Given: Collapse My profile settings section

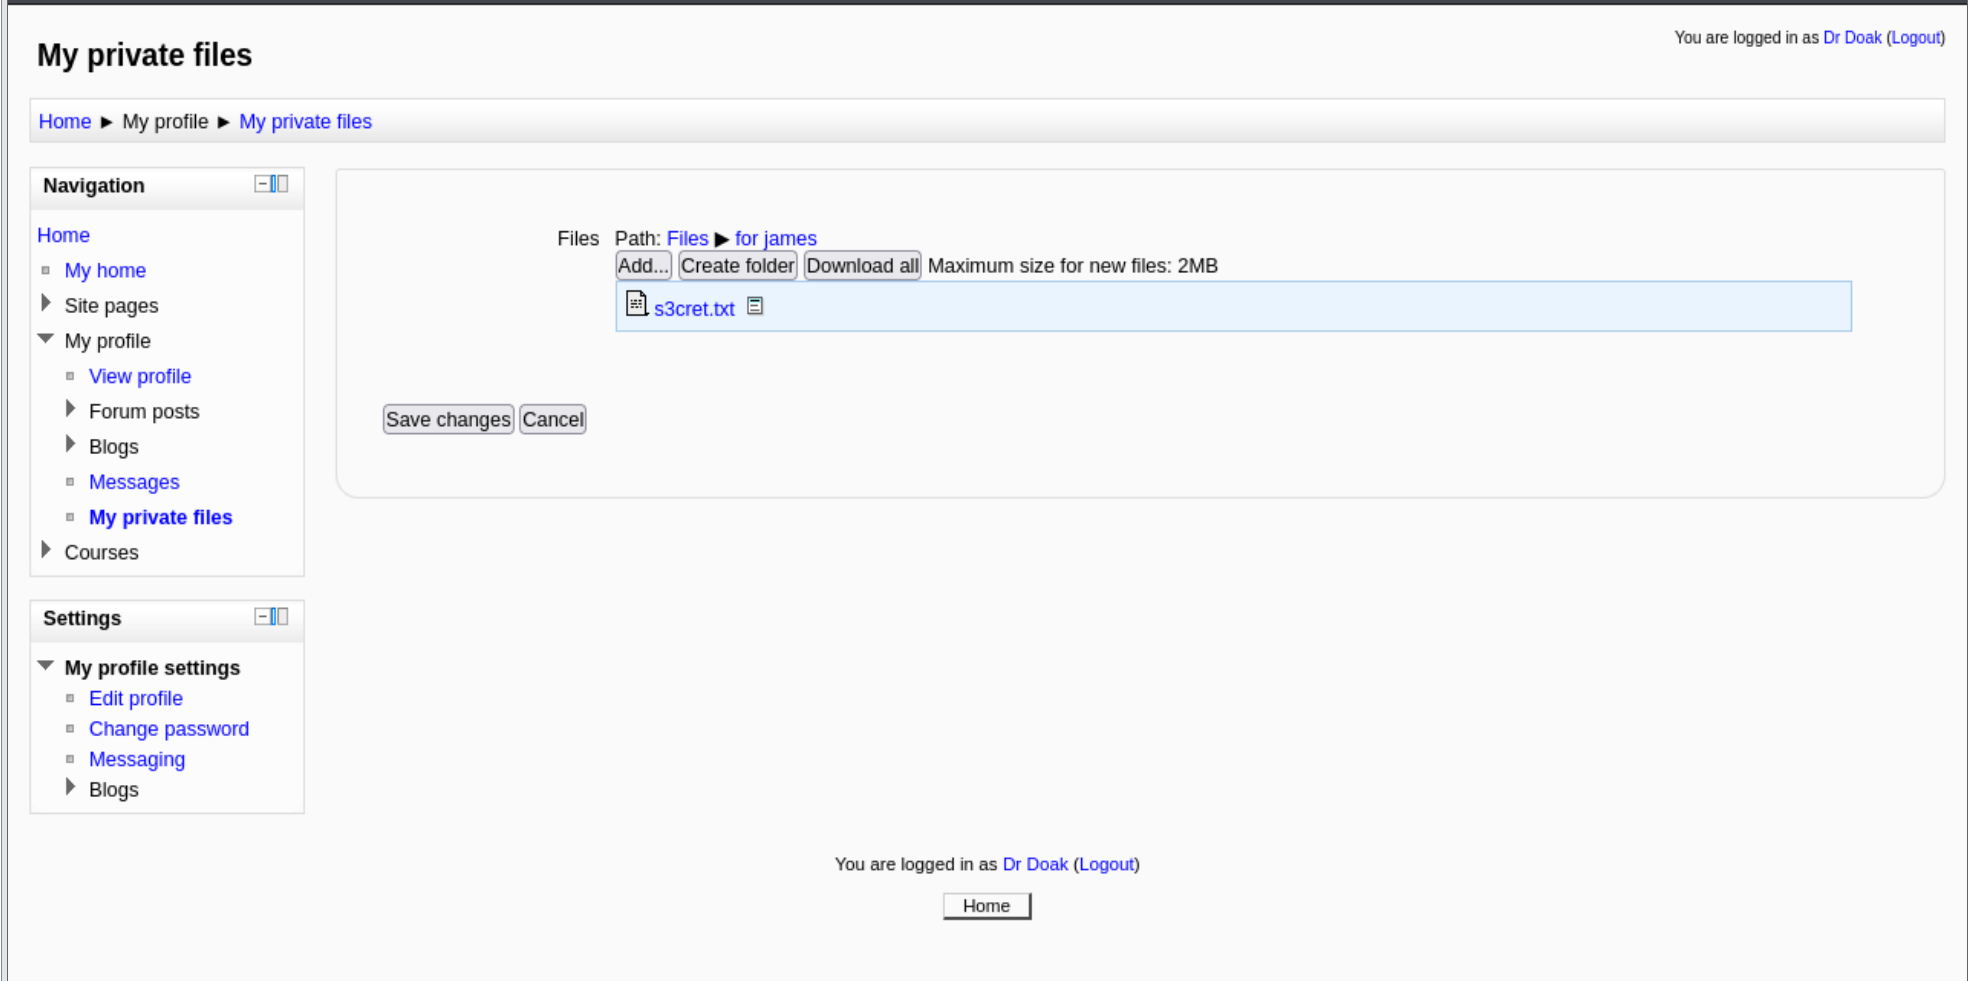Looking at the screenshot, I should pos(46,665).
